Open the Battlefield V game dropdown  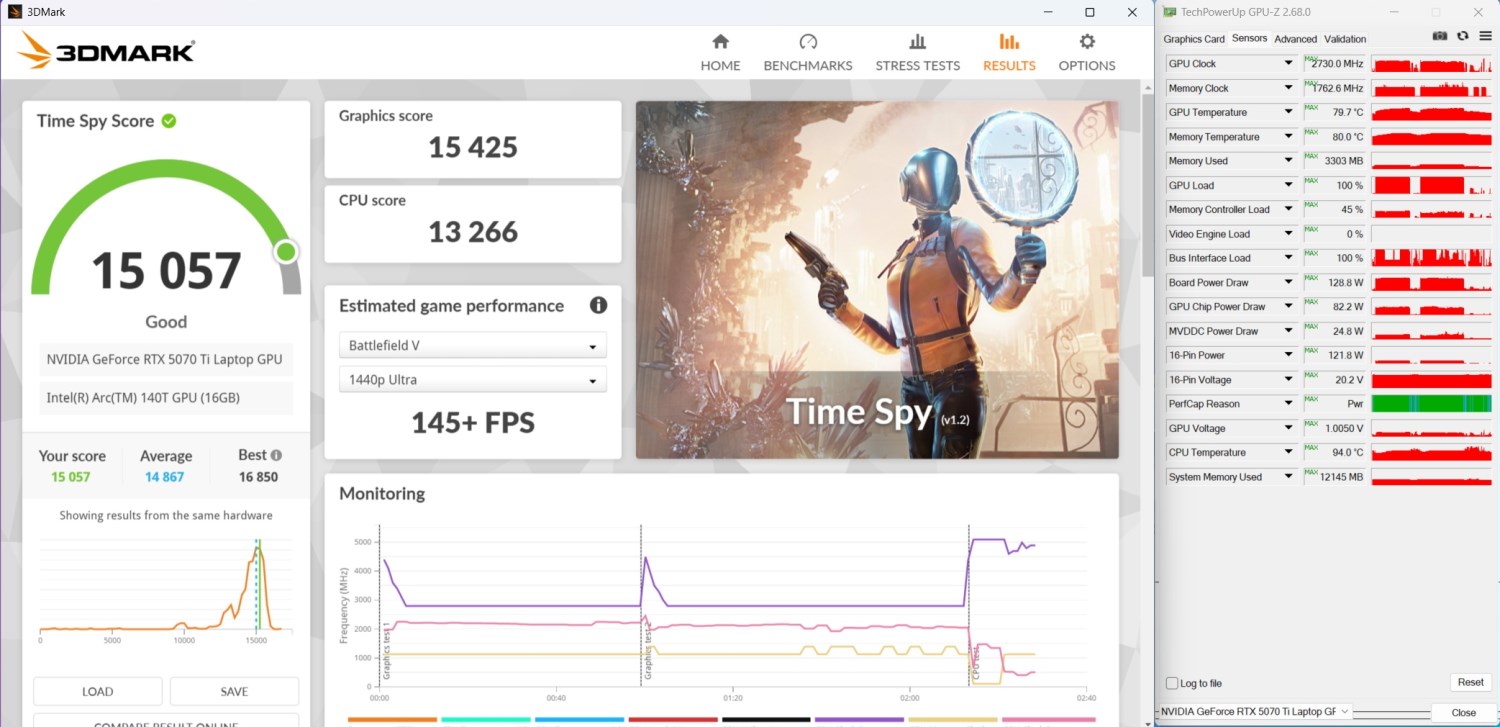click(473, 346)
